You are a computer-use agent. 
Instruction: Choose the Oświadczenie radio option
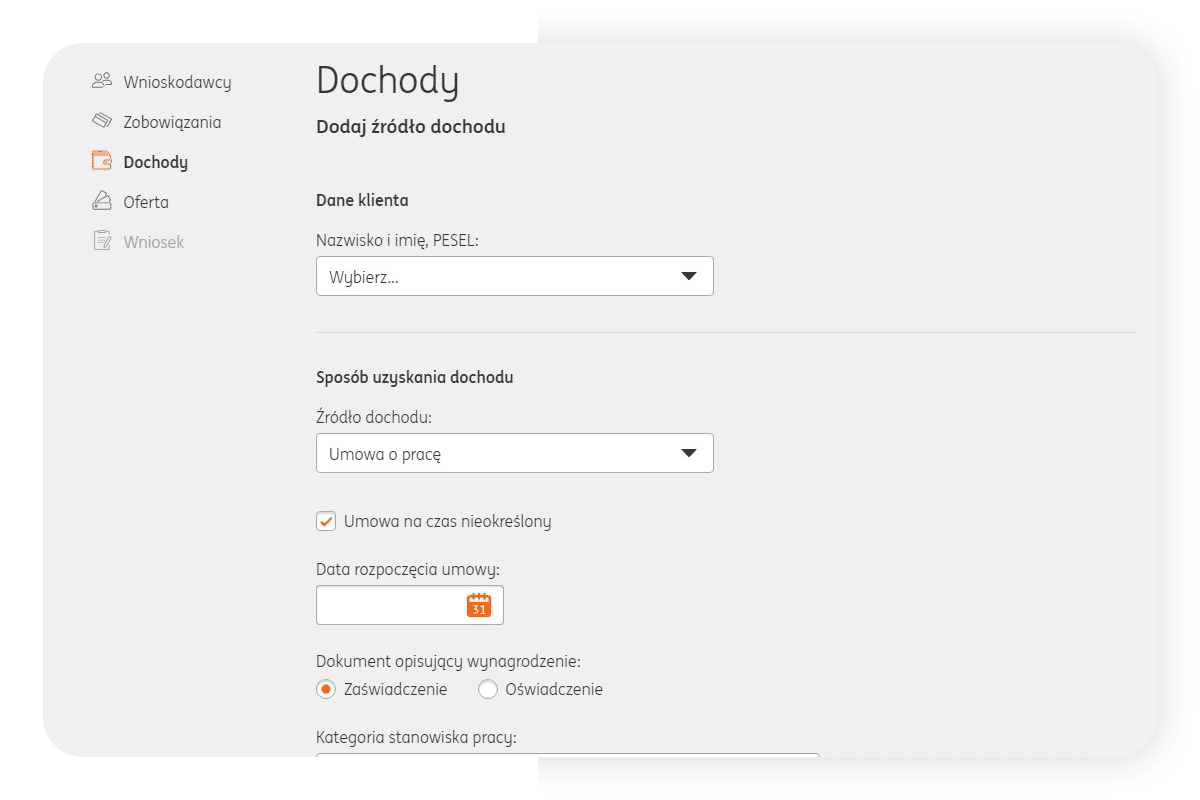(x=488, y=689)
